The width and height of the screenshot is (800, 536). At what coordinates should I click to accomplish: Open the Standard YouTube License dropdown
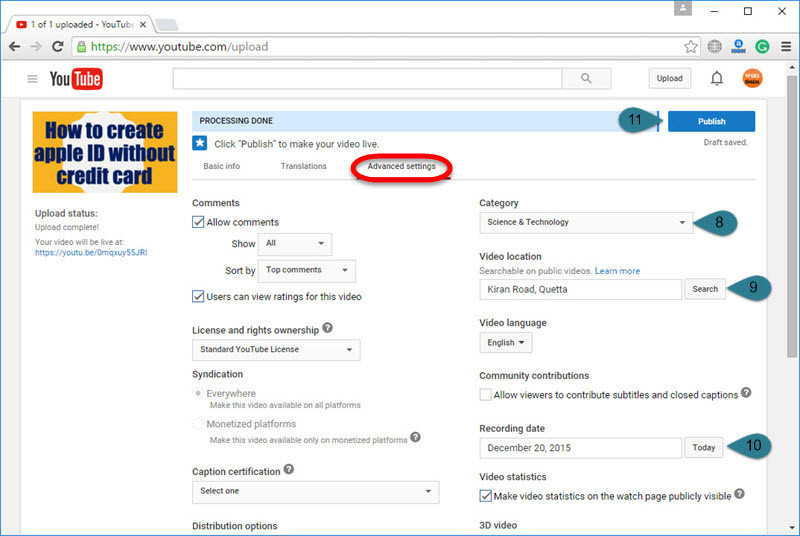276,350
